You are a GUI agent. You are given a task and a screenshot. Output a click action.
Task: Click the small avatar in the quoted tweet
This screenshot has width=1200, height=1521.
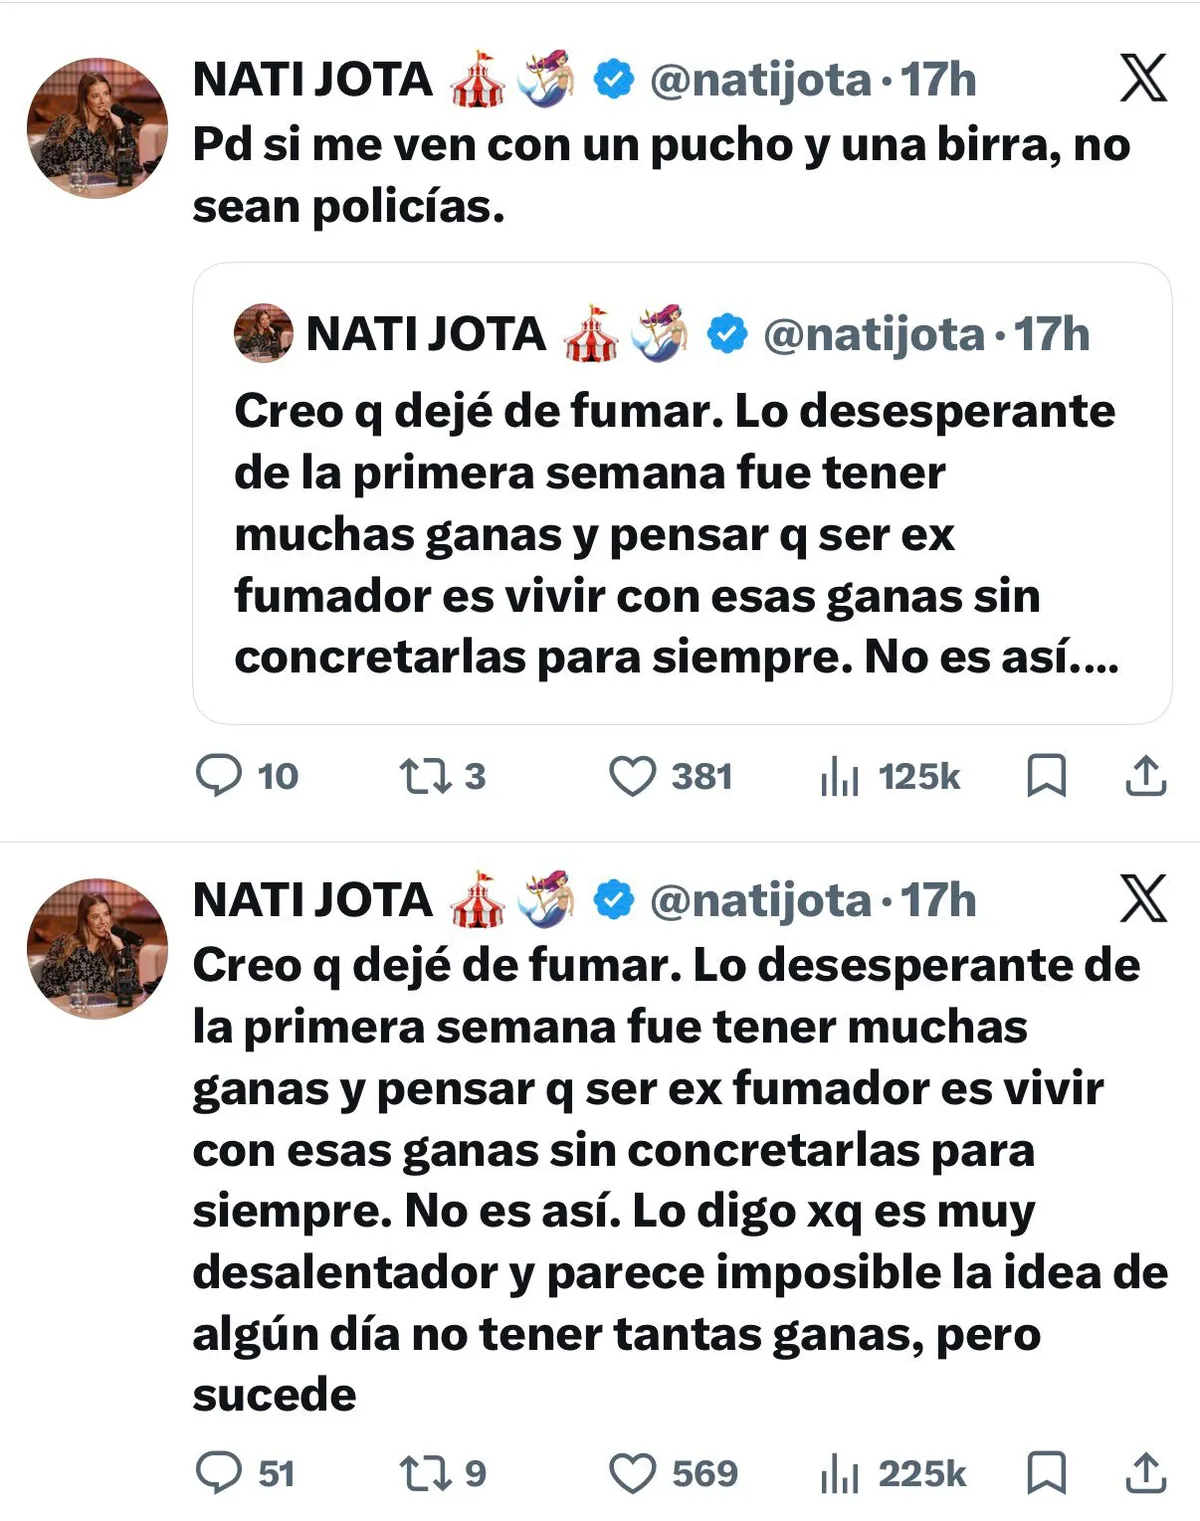(263, 333)
